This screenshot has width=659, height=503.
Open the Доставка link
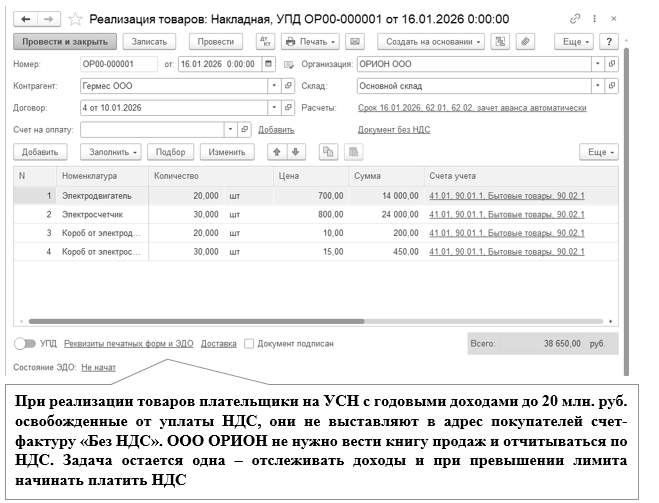(219, 344)
